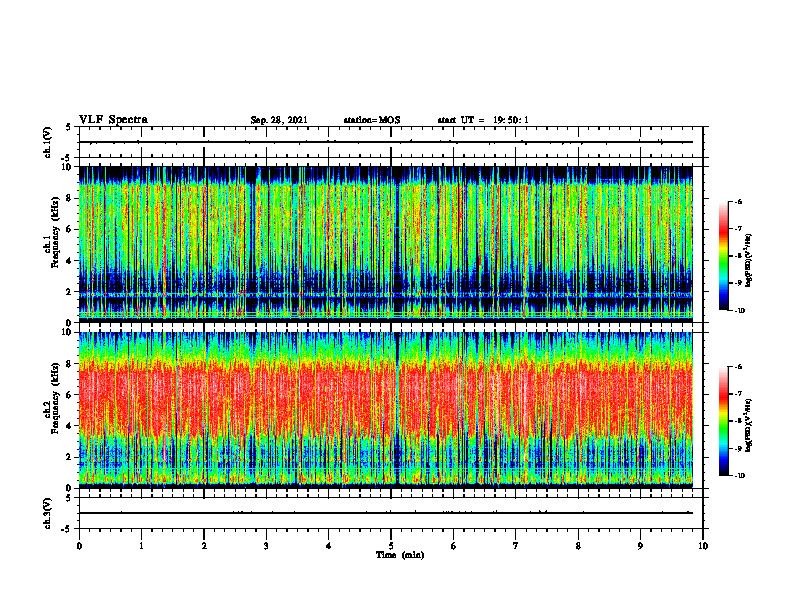Click the time axis tick label "0"
This screenshot has height=612, width=792.
pos(79,546)
